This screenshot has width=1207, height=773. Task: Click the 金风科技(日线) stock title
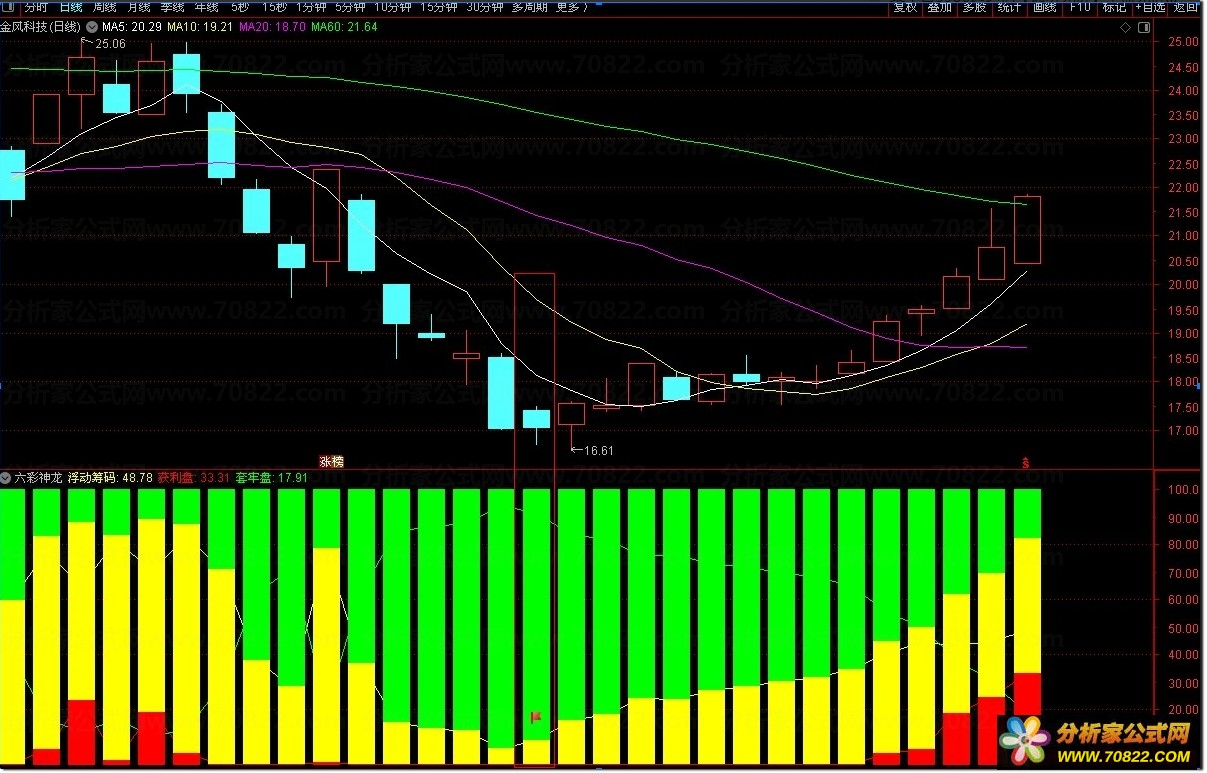tap(42, 27)
